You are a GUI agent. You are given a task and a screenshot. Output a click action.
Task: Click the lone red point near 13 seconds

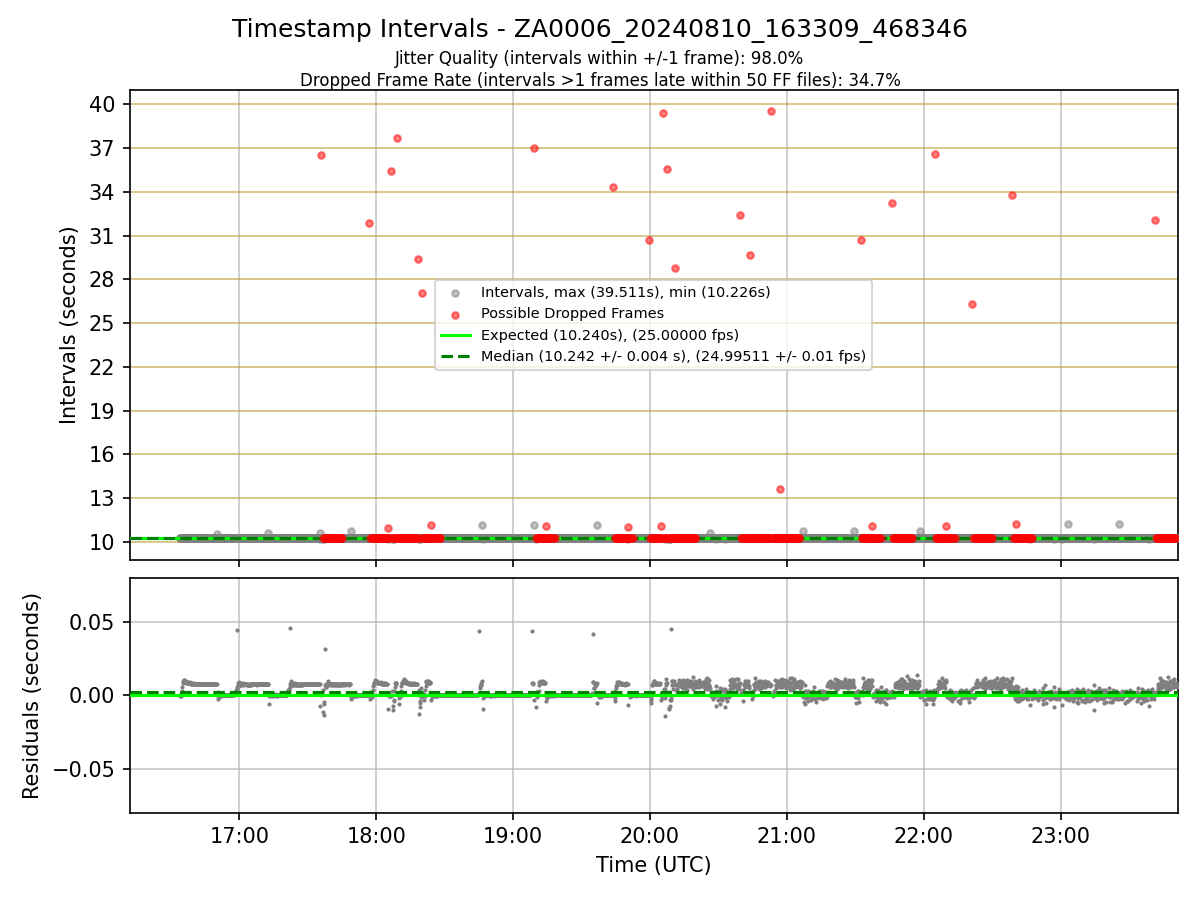coord(780,489)
